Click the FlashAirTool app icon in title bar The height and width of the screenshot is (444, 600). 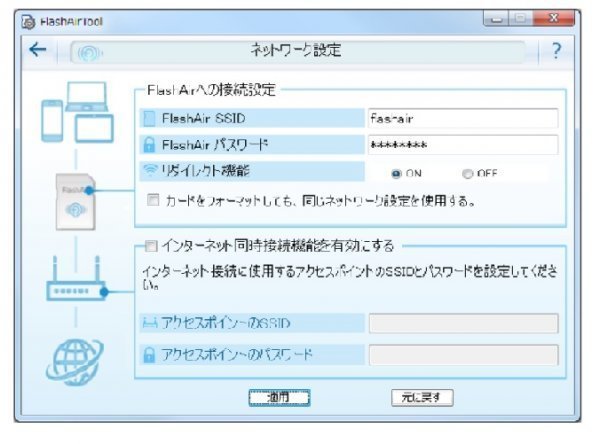click(x=28, y=22)
